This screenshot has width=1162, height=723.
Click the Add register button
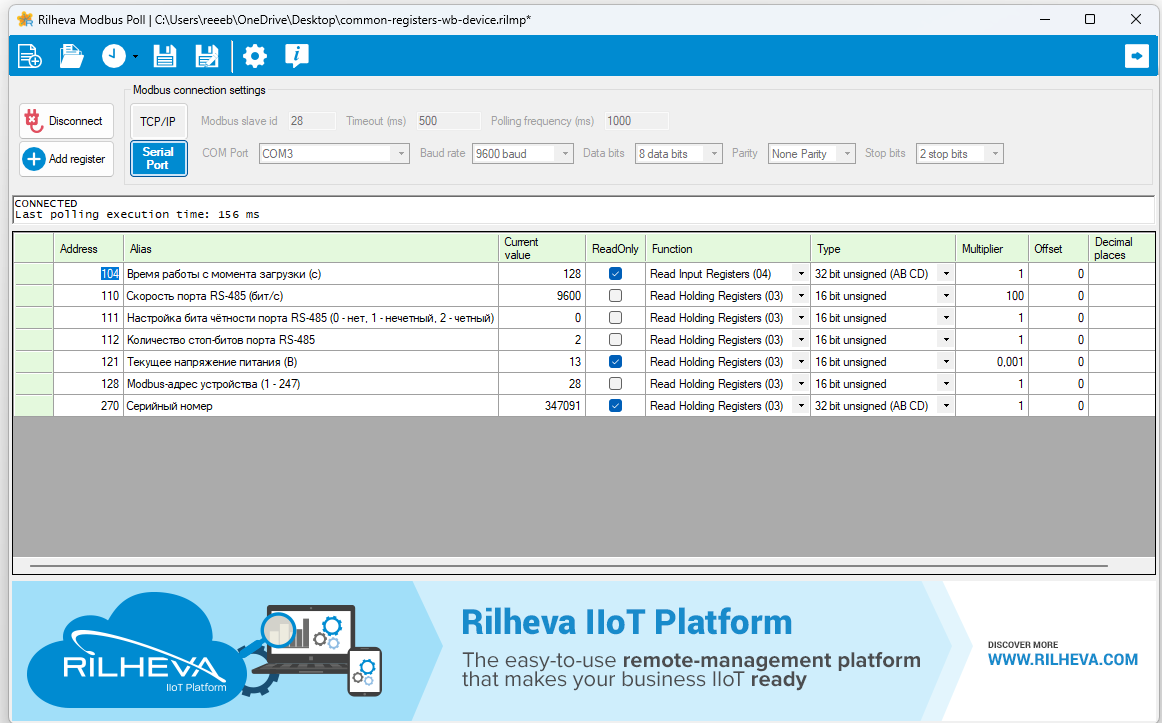pos(66,159)
